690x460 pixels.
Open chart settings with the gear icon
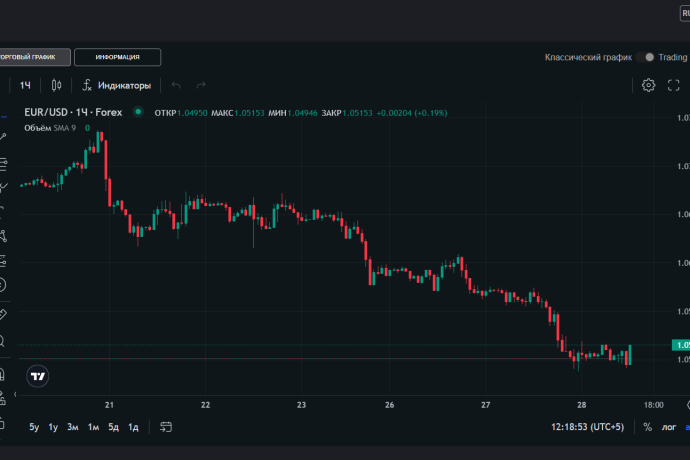648,85
